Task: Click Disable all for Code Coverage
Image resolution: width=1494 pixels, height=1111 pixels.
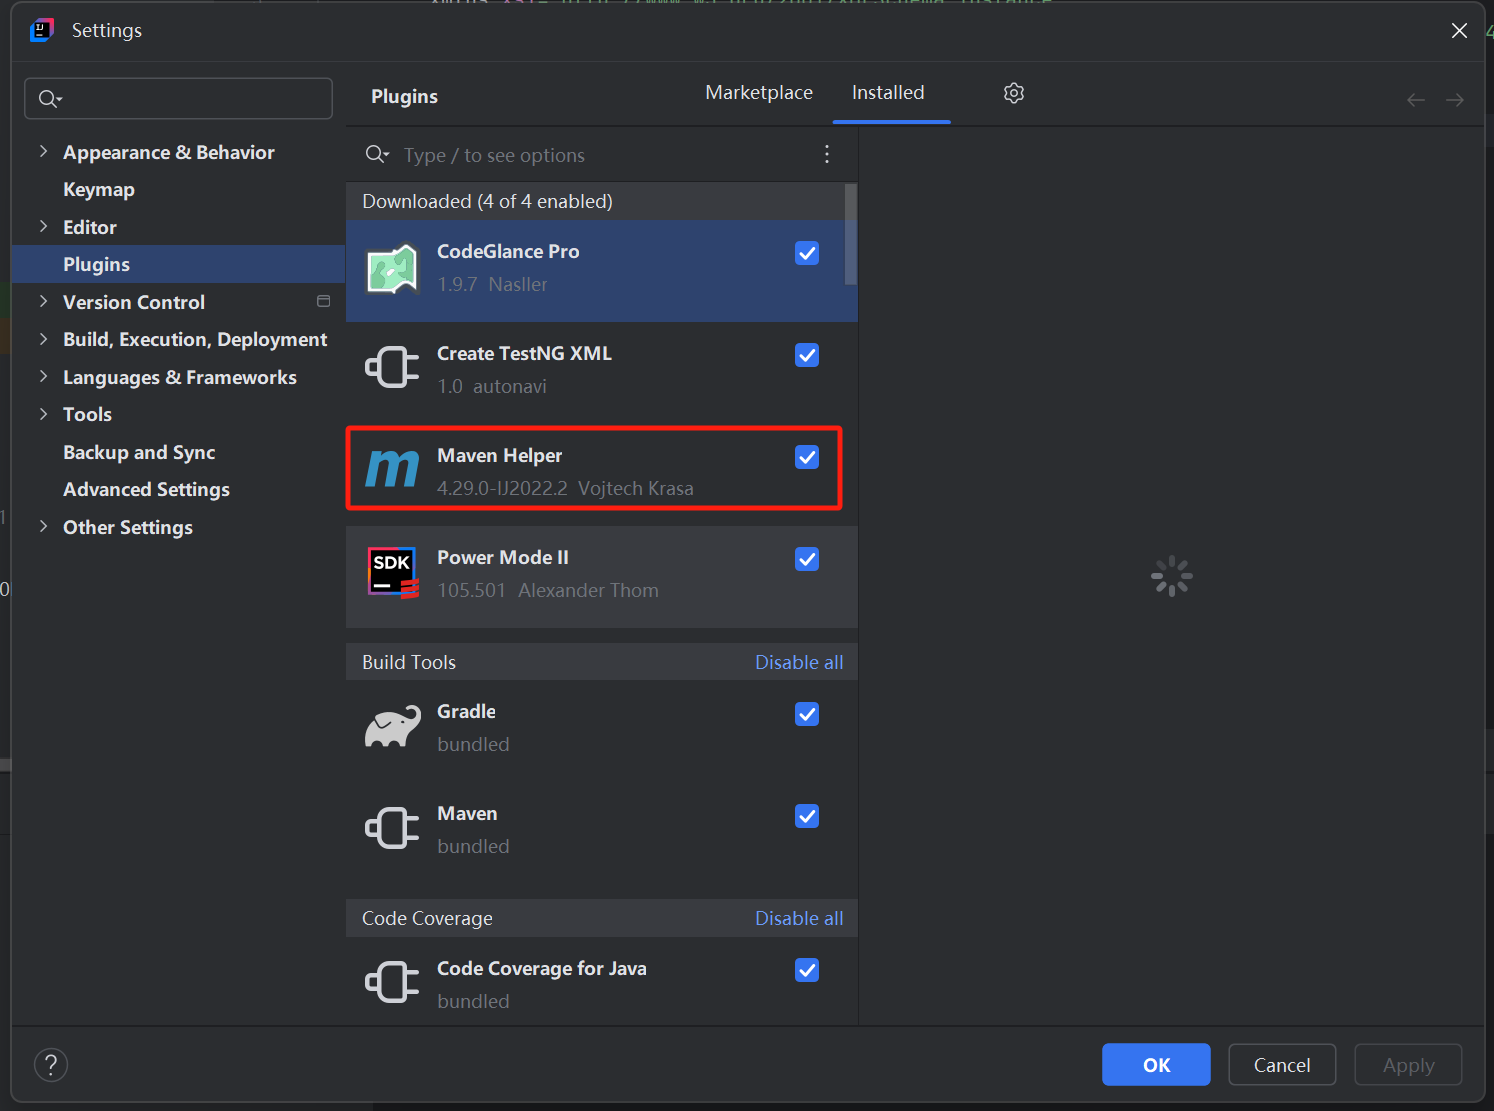Action: click(x=799, y=918)
